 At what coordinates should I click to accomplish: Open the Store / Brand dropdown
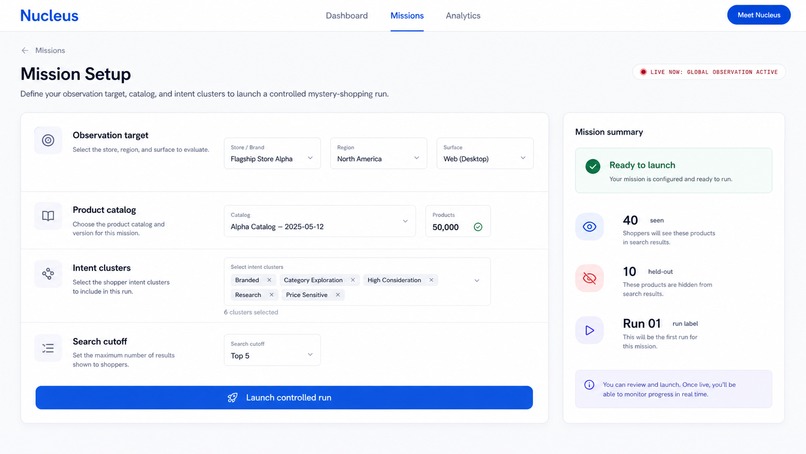[272, 153]
